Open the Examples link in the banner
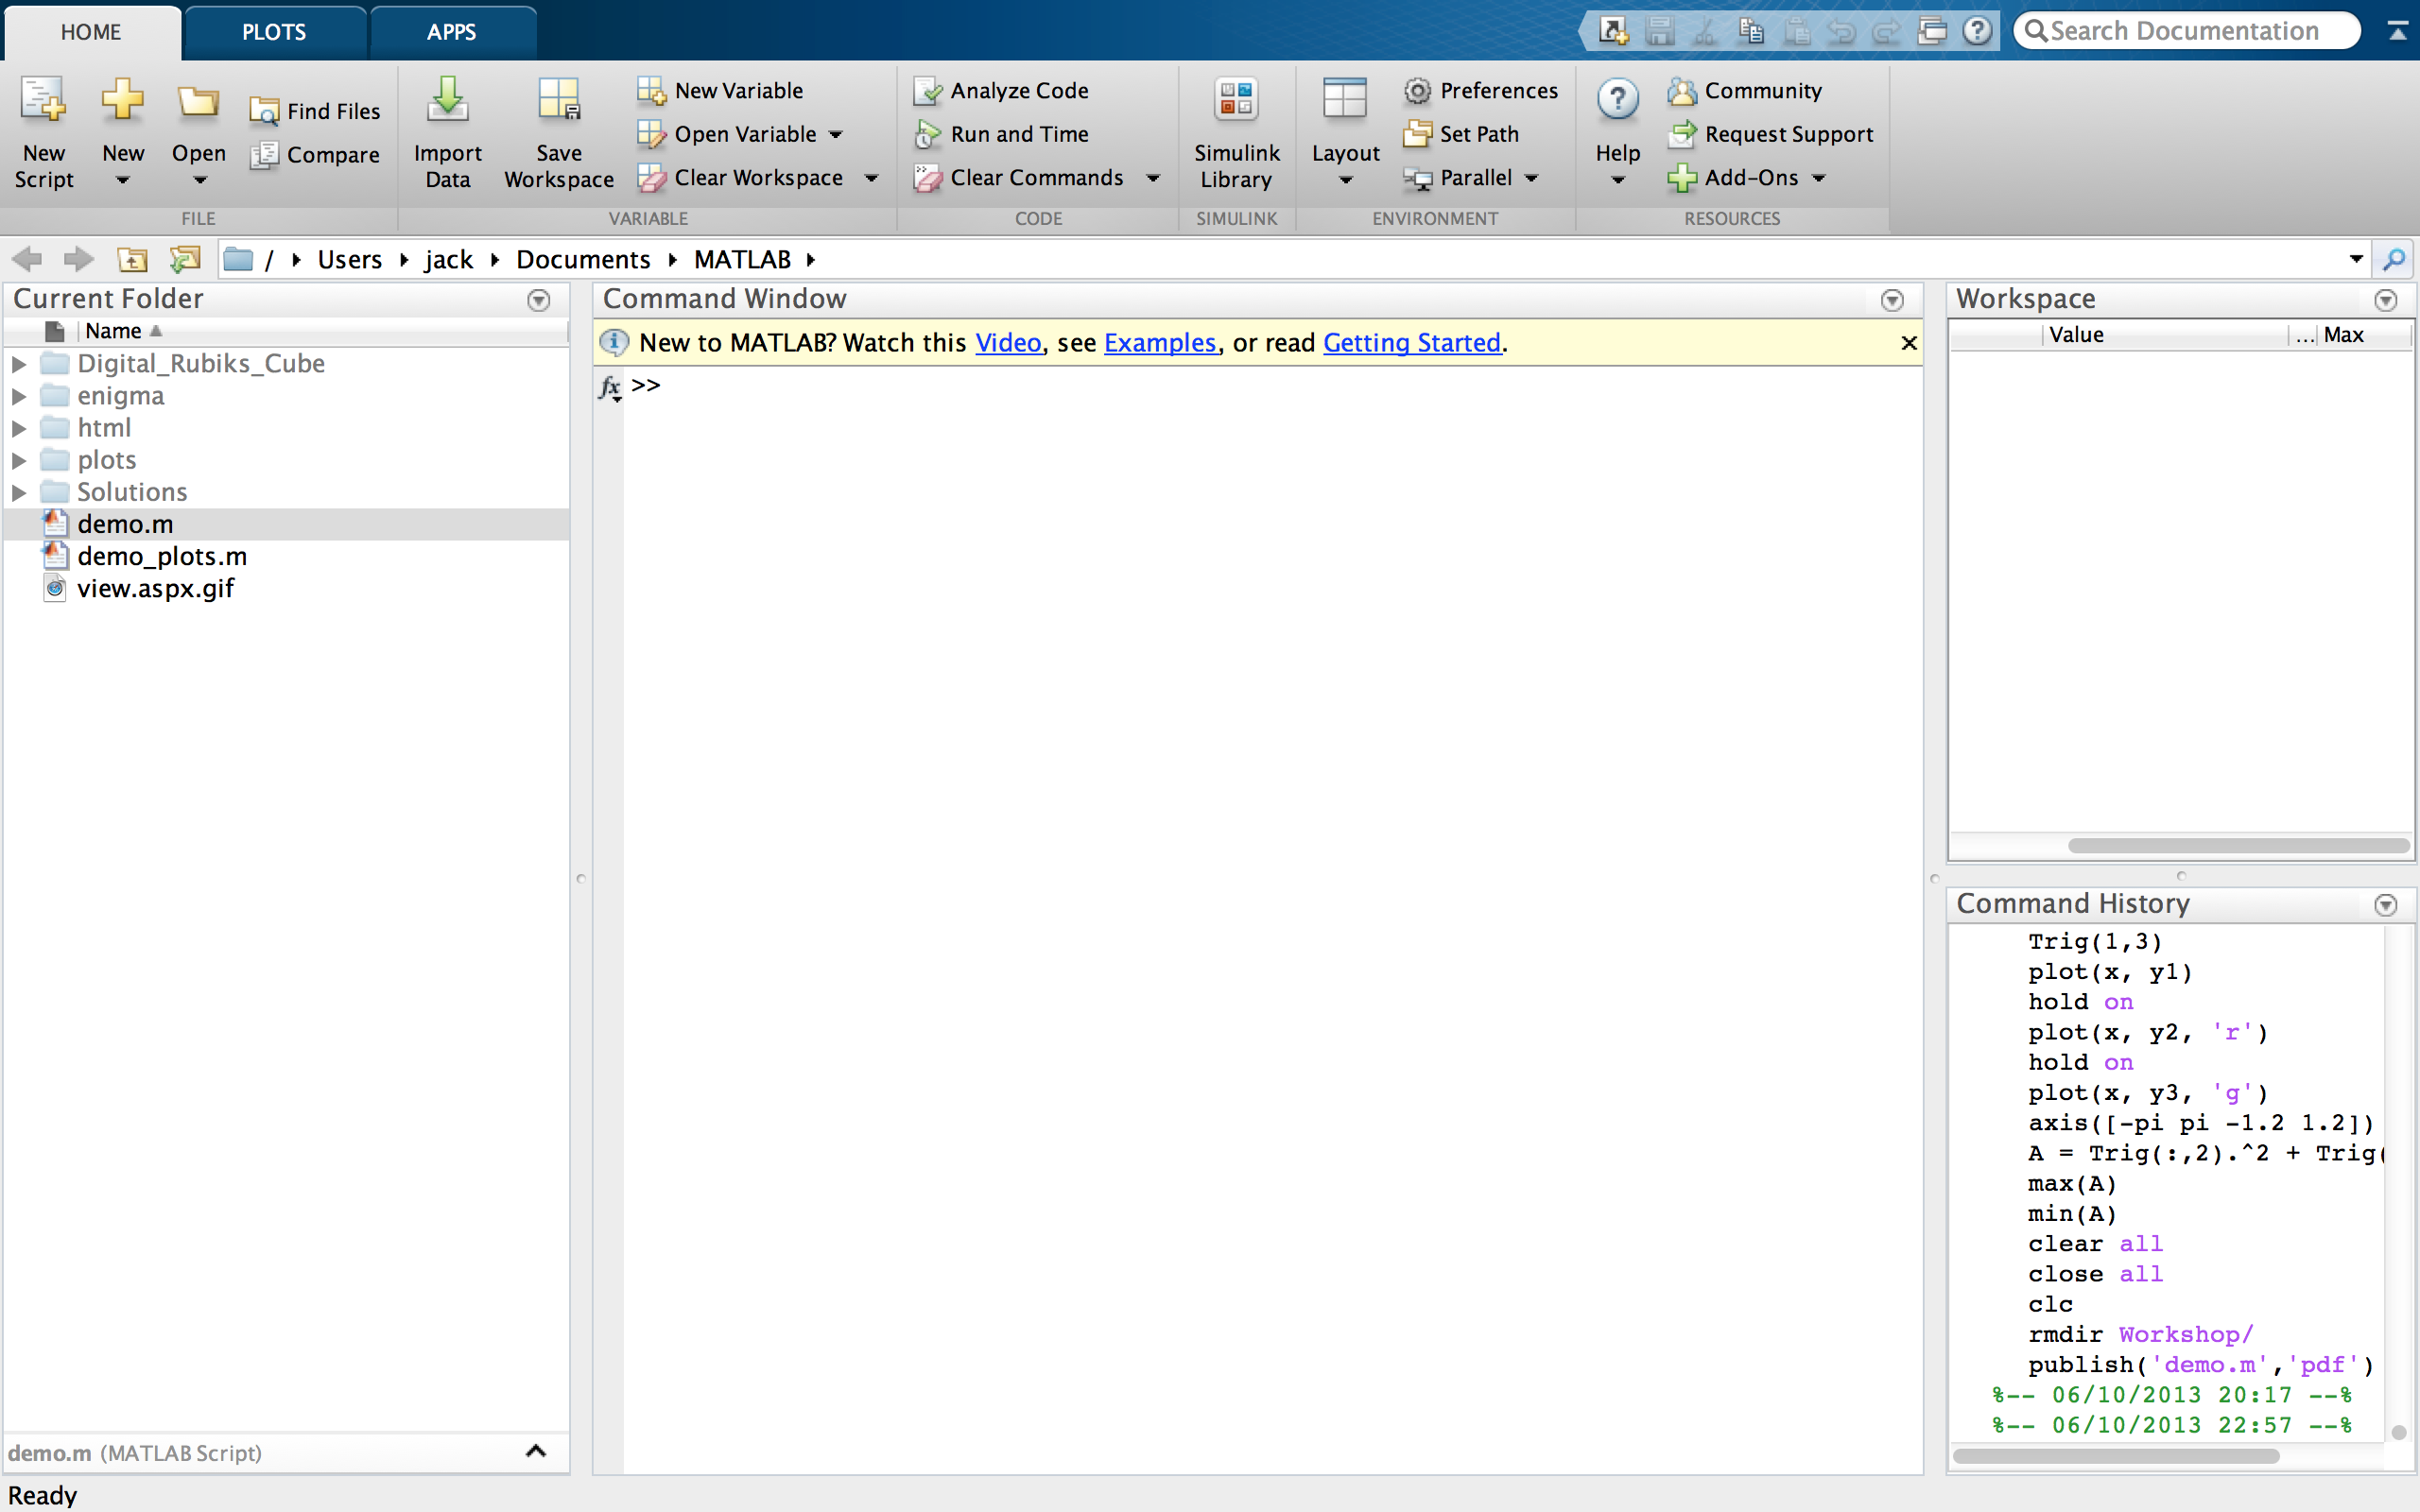Viewport: 2420px width, 1512px height. tap(1160, 343)
